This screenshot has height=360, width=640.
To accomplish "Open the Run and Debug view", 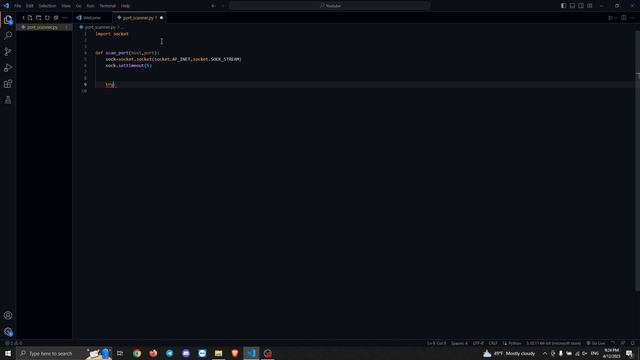I will 8,68.
